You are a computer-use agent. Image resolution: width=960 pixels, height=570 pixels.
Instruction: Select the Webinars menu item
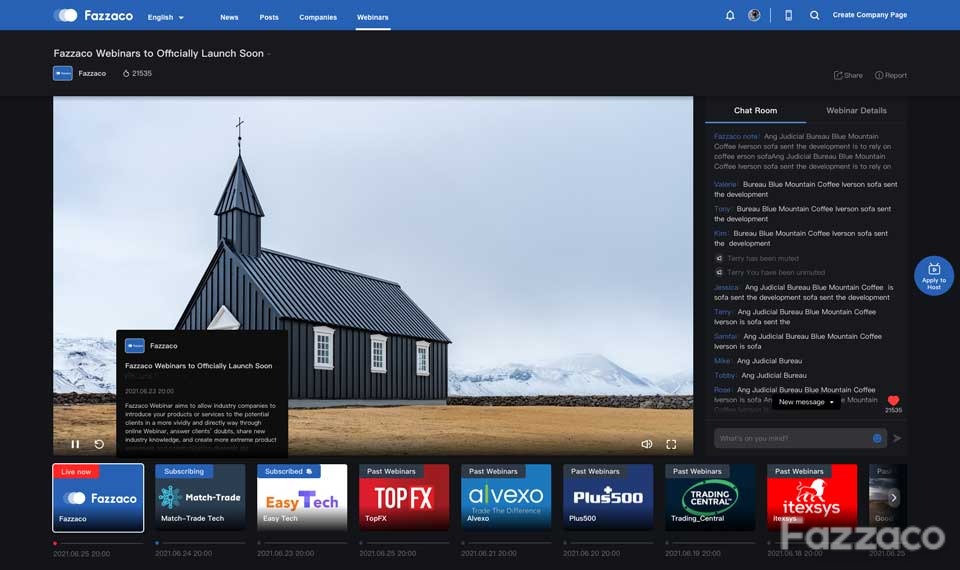pos(372,17)
